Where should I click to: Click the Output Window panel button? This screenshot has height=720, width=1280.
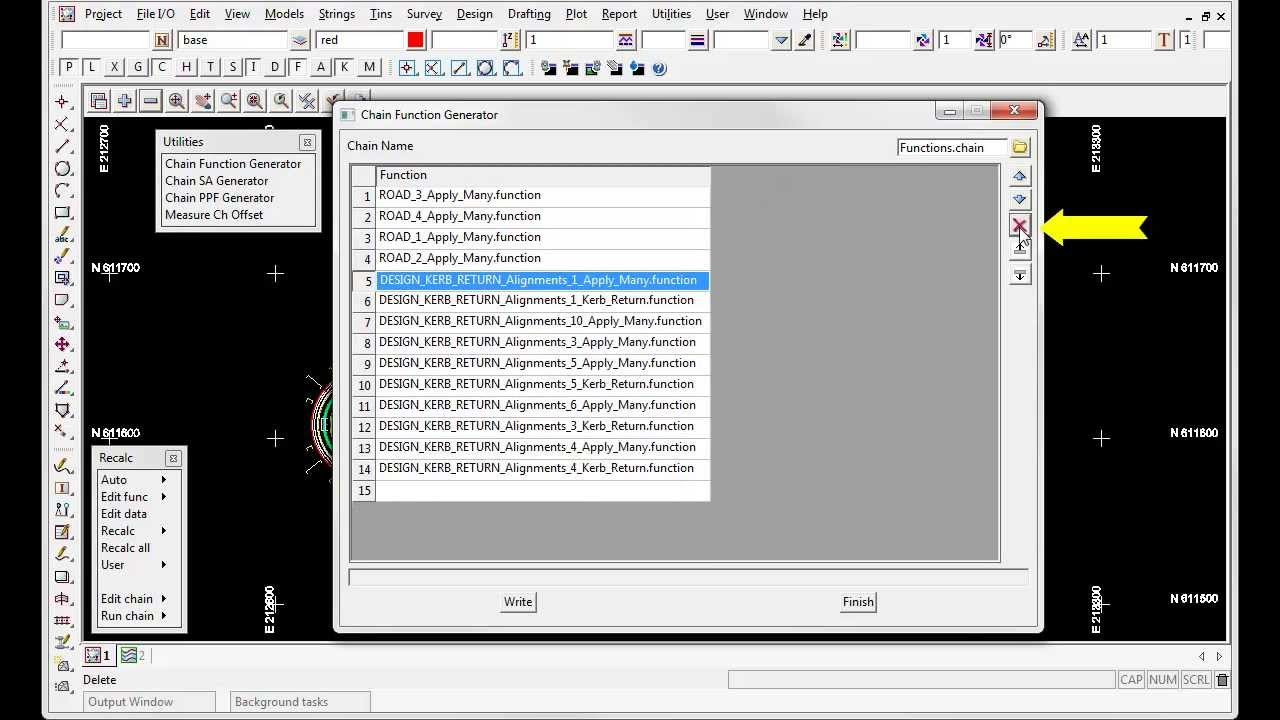coord(149,702)
